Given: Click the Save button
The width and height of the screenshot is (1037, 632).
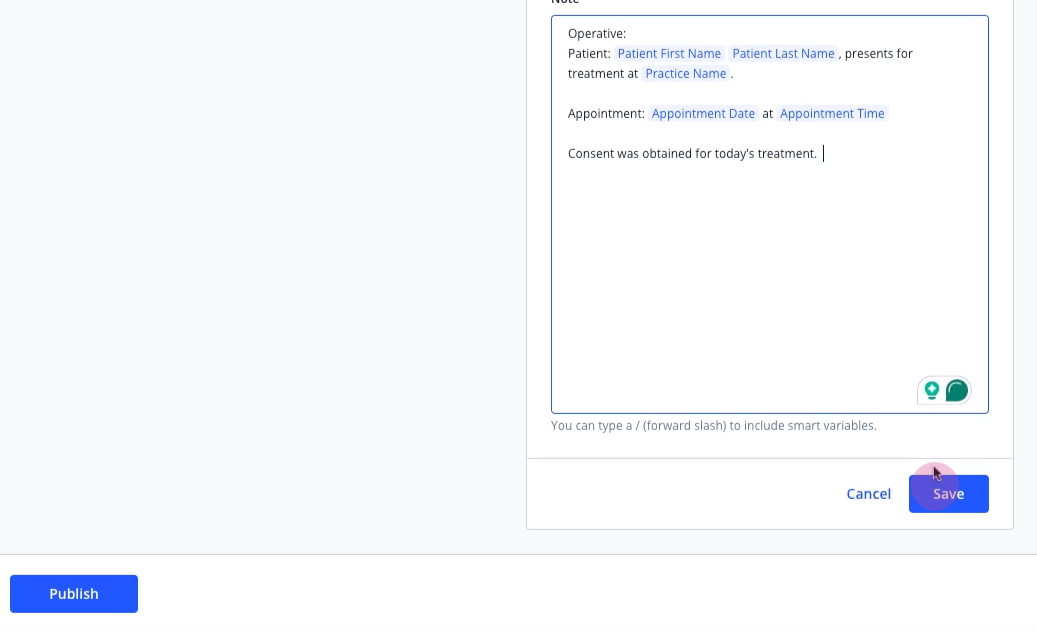Looking at the screenshot, I should pos(948,494).
